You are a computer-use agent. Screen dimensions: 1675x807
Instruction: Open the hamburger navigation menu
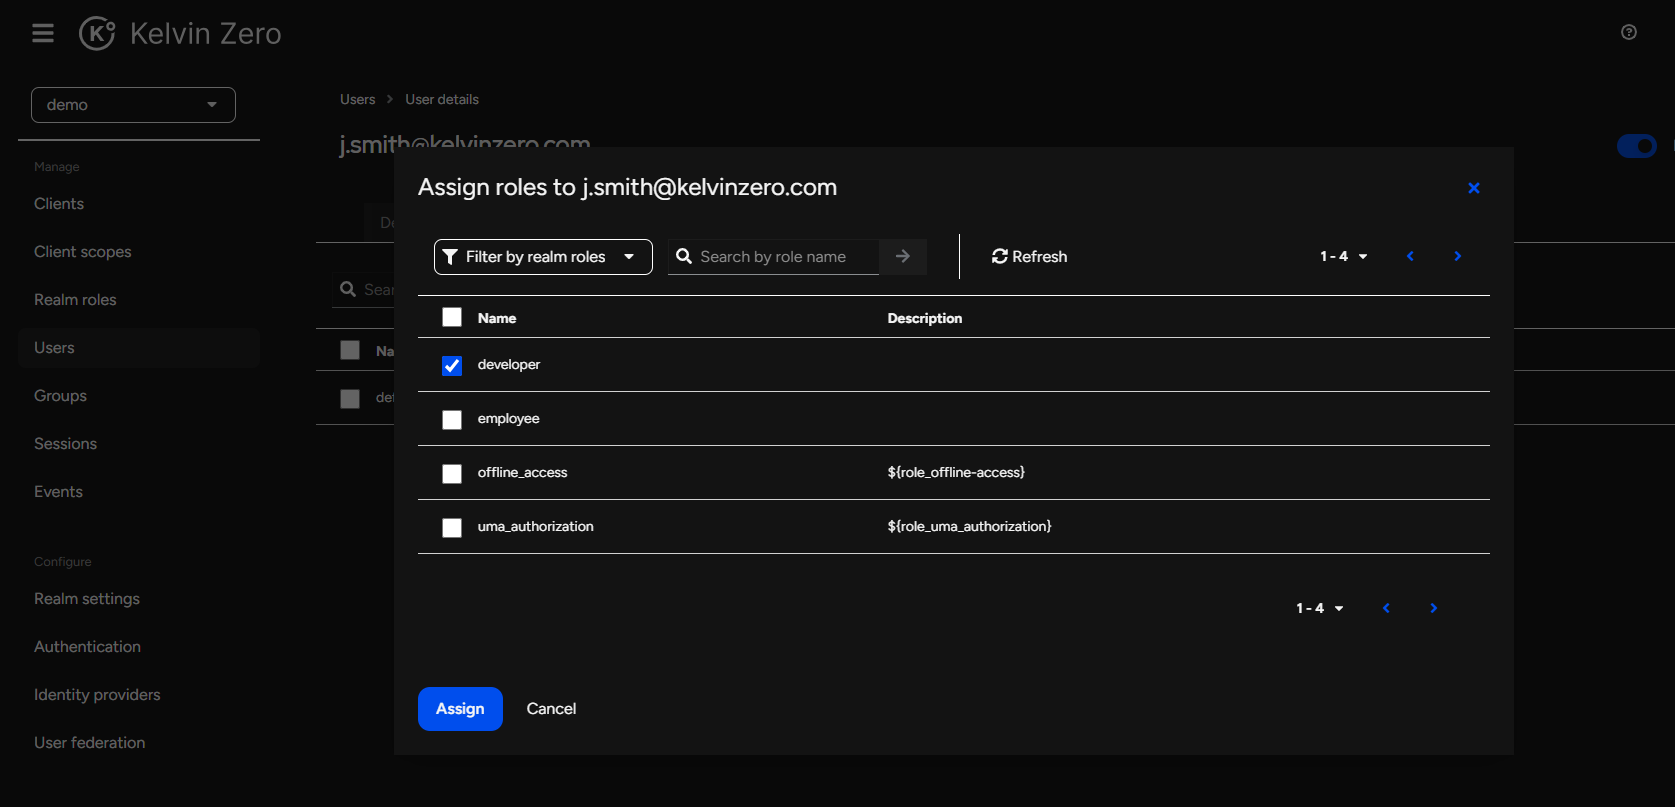pyautogui.click(x=43, y=34)
